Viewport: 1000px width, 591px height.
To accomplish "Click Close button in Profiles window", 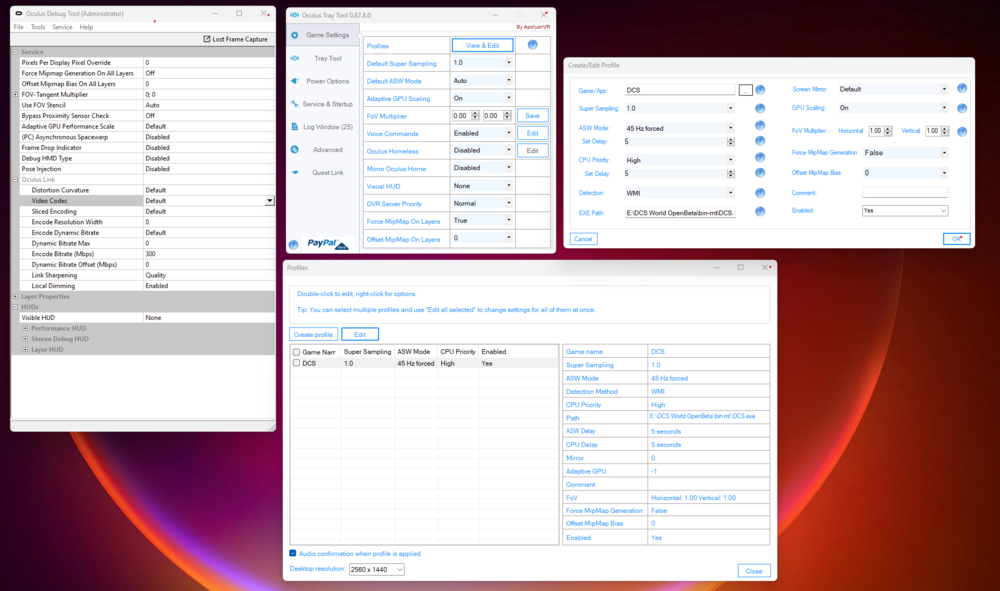I will tap(754, 571).
